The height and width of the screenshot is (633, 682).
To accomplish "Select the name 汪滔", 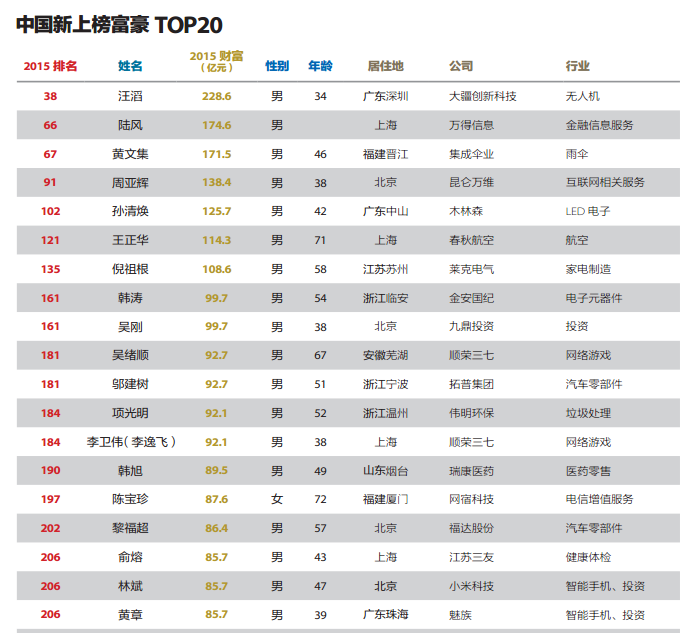I will (x=130, y=96).
